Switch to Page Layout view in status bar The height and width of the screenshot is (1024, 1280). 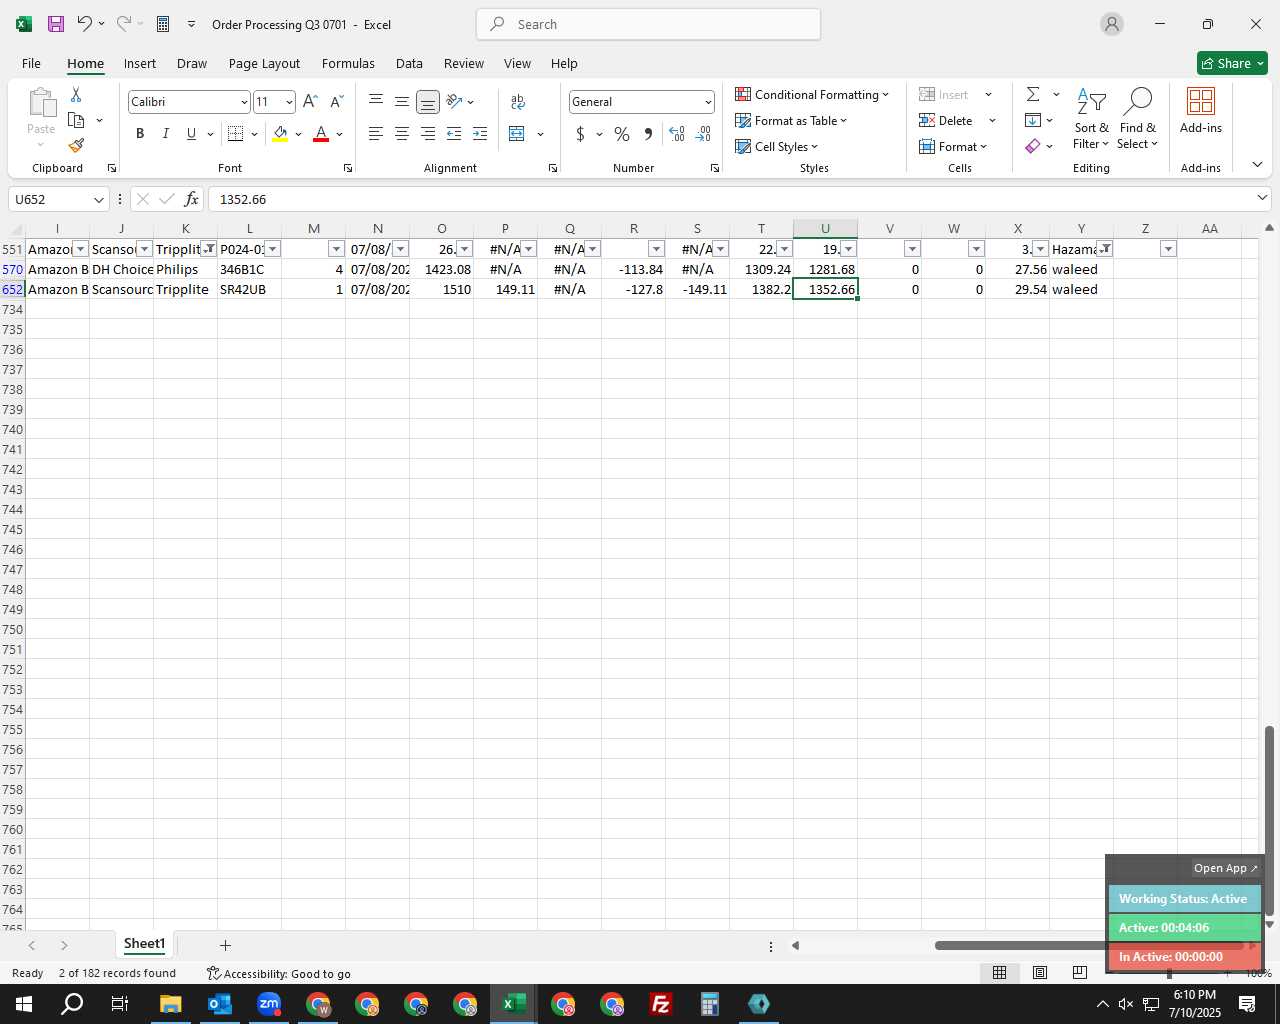click(x=1040, y=972)
